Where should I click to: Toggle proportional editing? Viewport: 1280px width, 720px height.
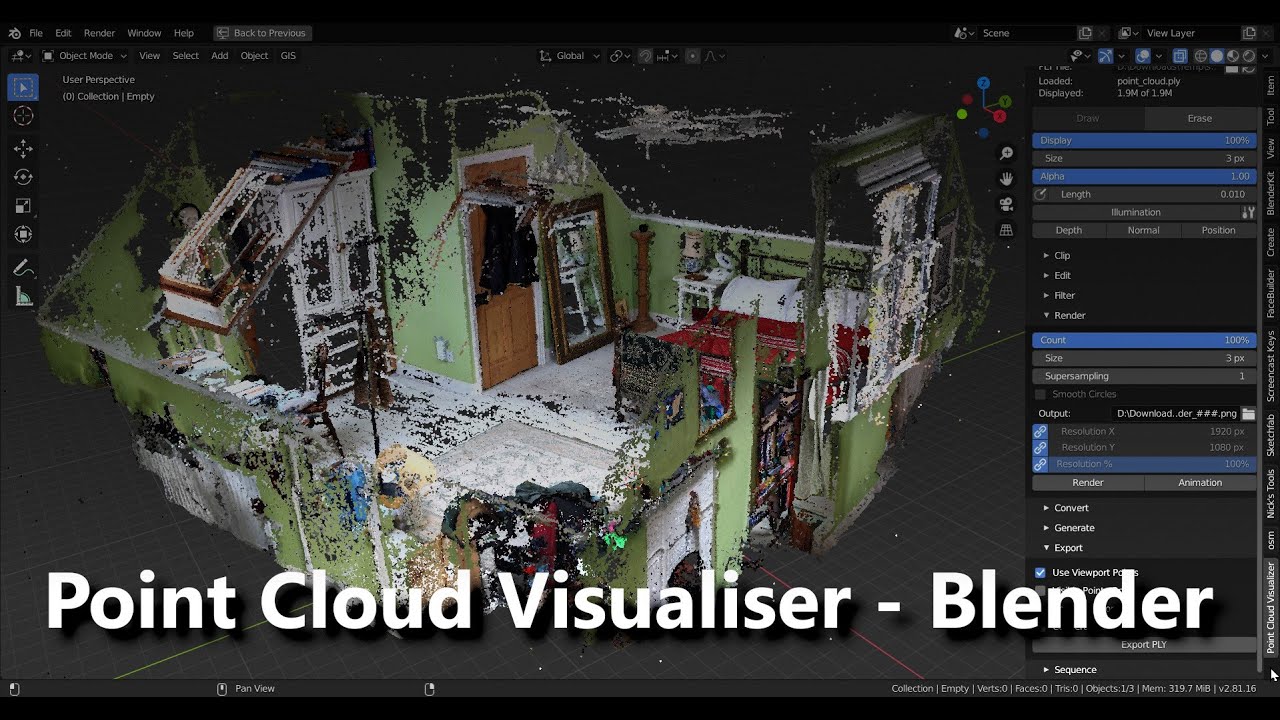tap(692, 56)
